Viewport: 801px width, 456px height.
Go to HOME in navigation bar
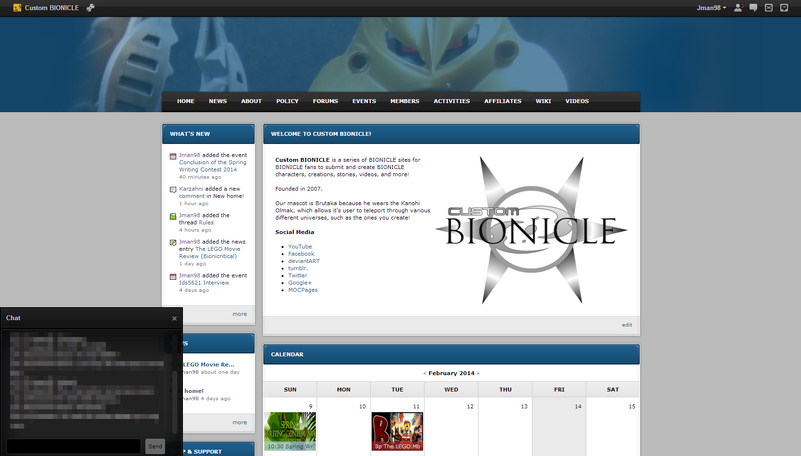(185, 101)
